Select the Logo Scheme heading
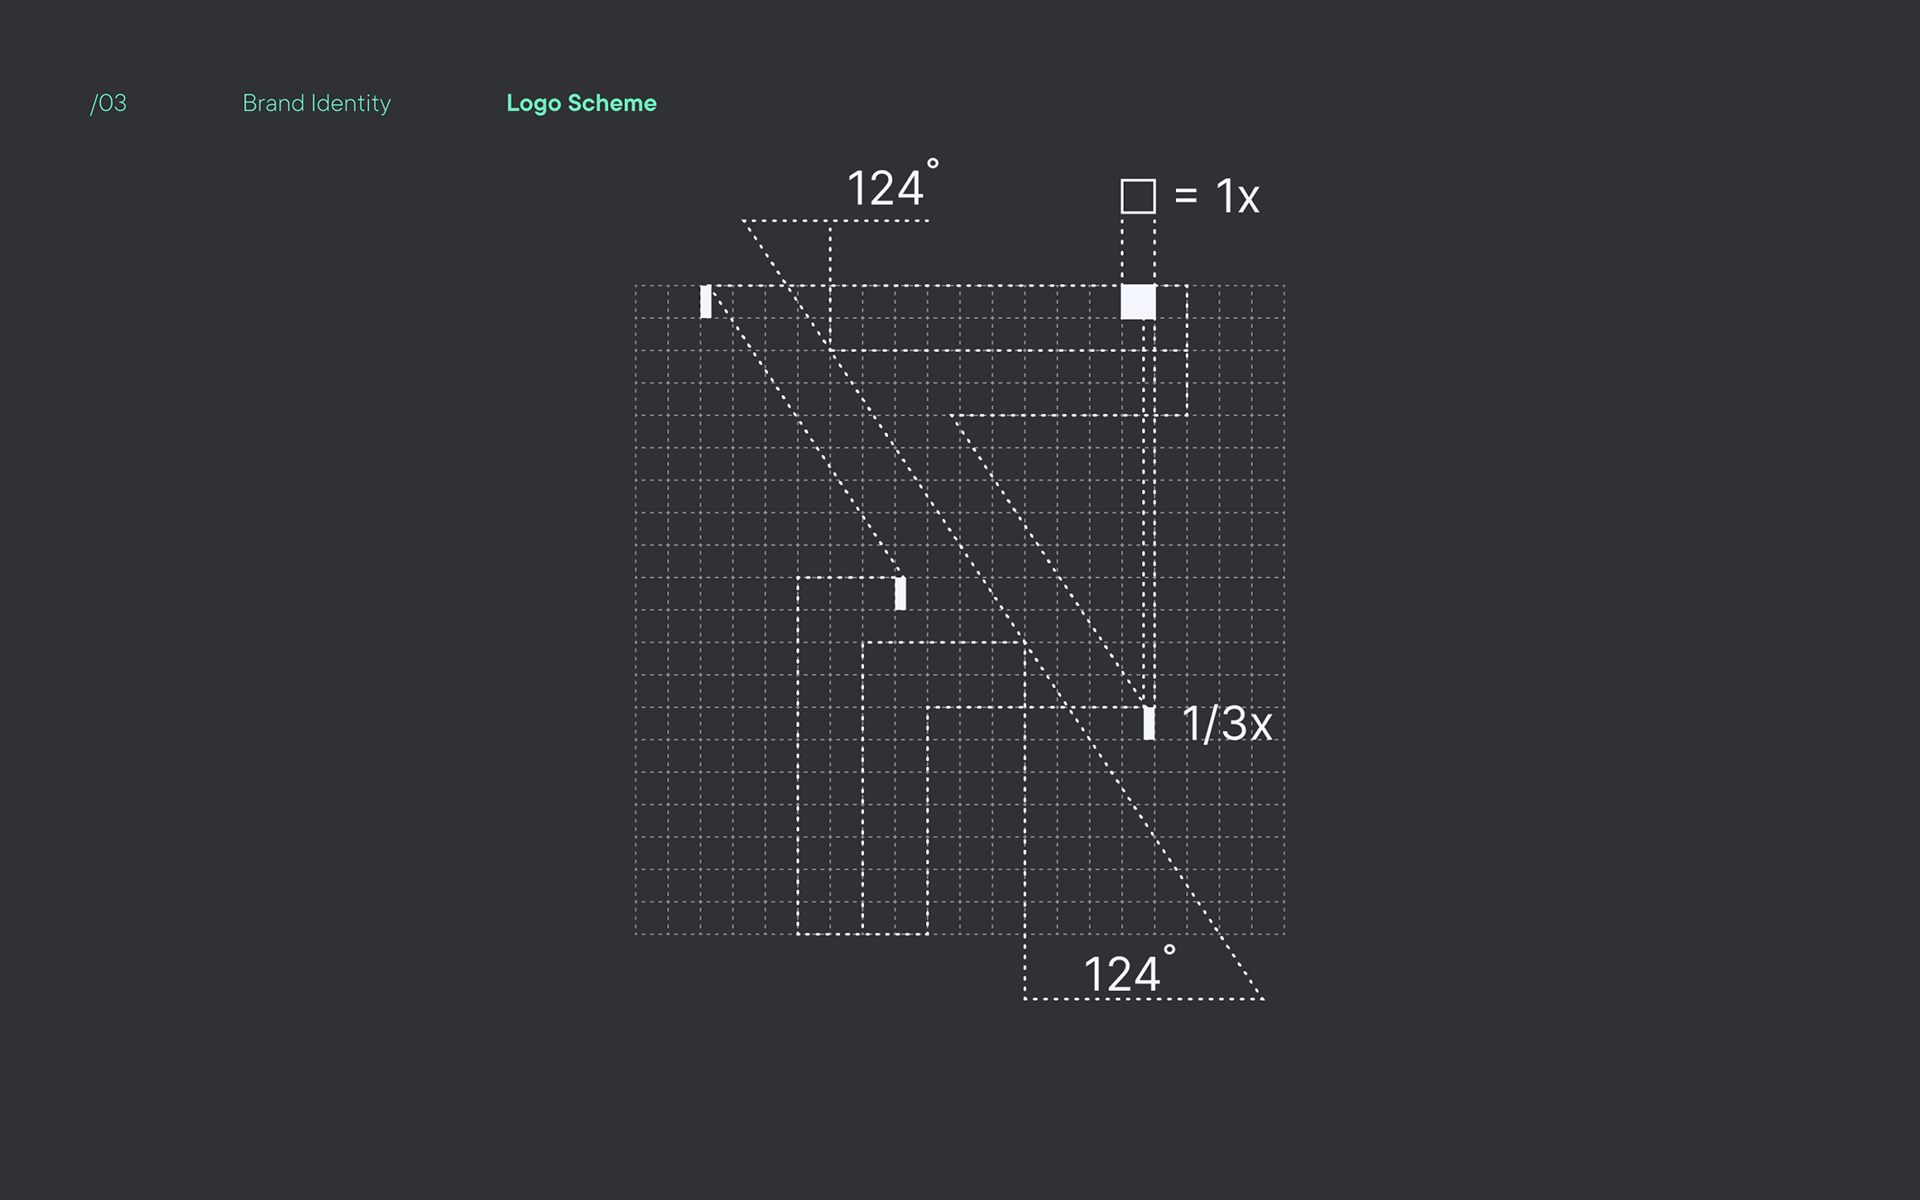This screenshot has height=1200, width=1920. pyautogui.click(x=581, y=103)
